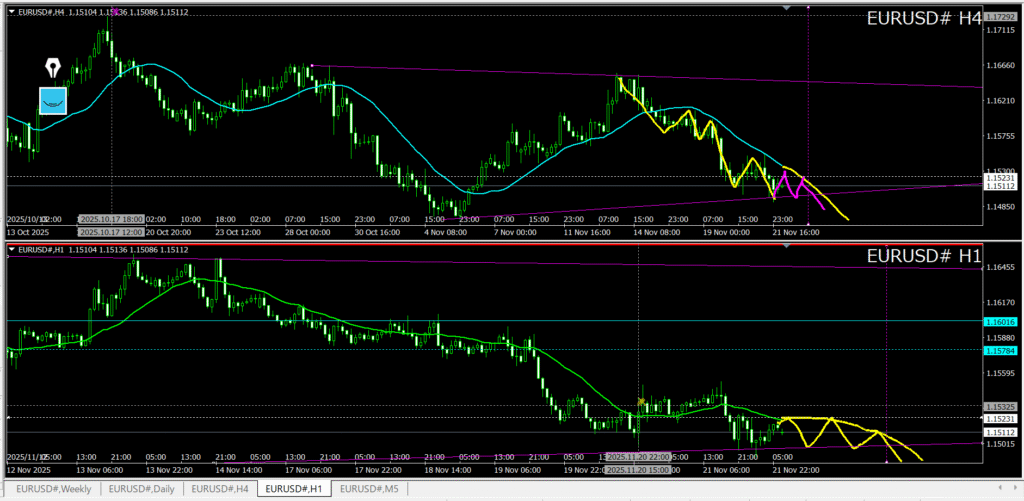Select the 1.16016 cyan price level label
The image size is (1024, 501).
click(x=1001, y=321)
